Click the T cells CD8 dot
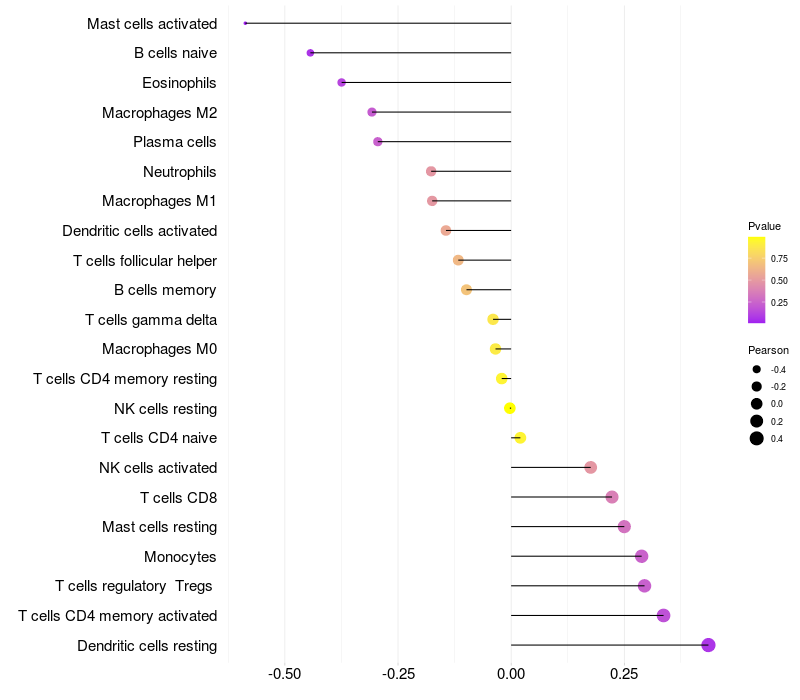Image resolution: width=800 pixels, height=700 pixels. [612, 497]
